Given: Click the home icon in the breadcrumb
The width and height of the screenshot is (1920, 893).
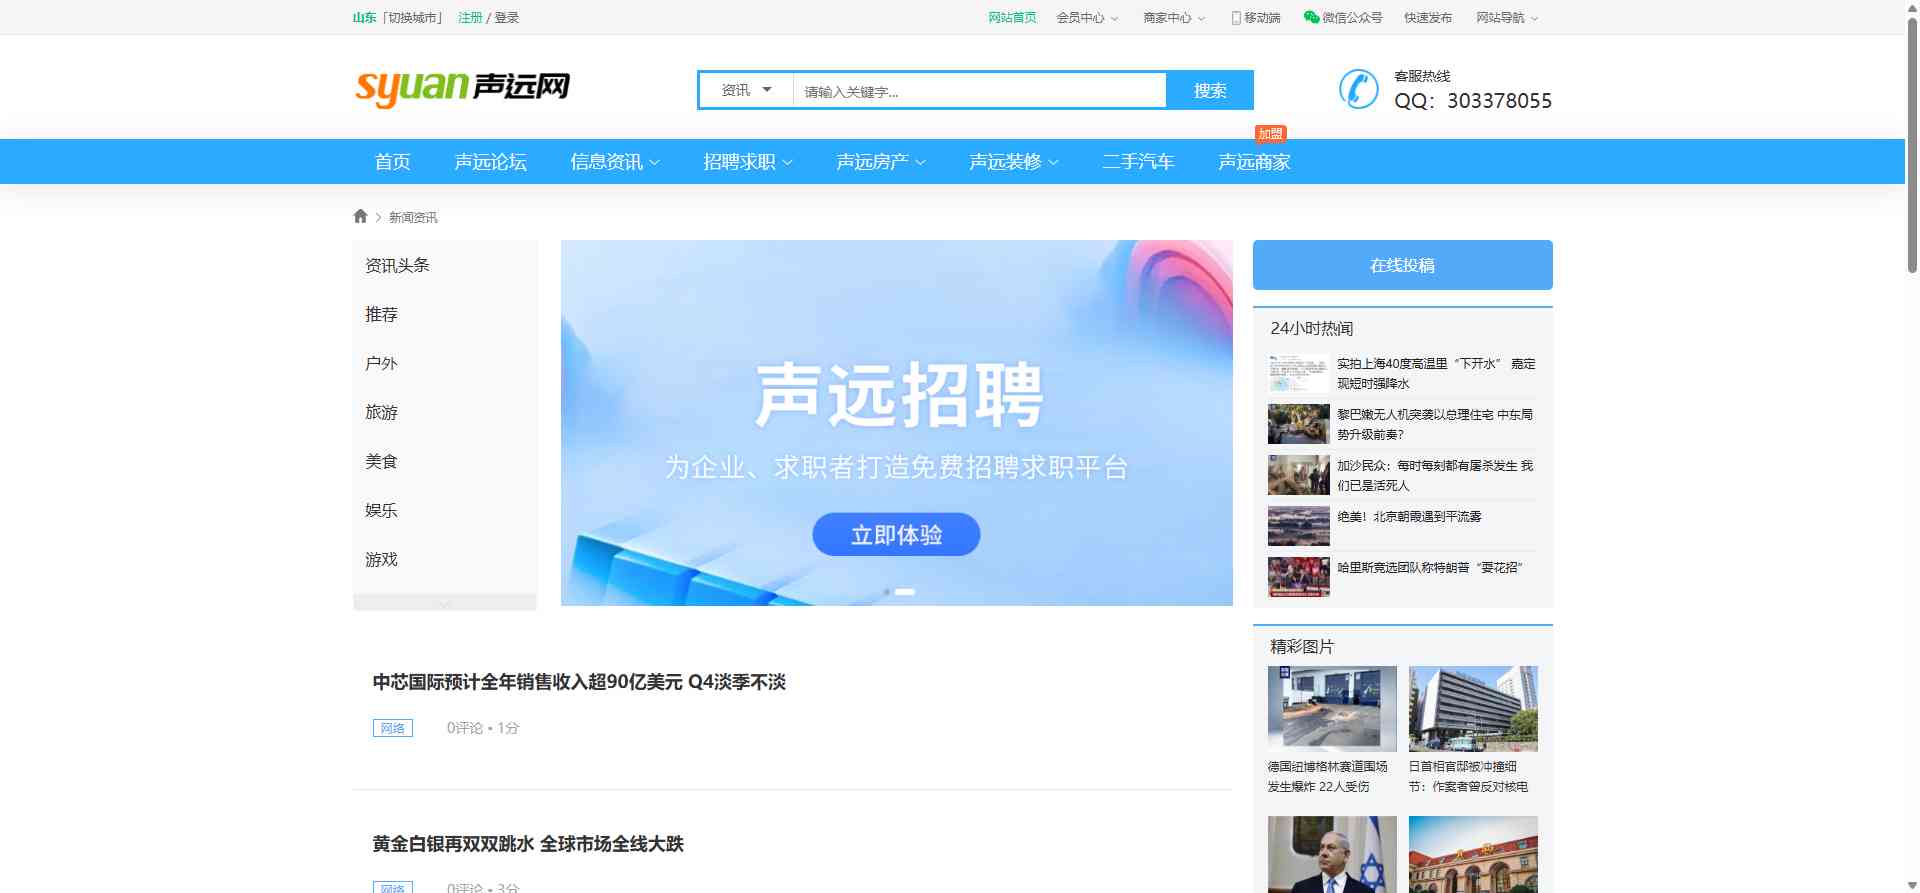Looking at the screenshot, I should (x=360, y=216).
